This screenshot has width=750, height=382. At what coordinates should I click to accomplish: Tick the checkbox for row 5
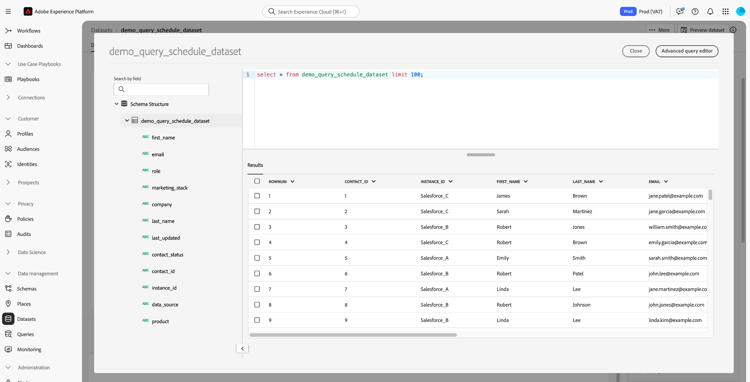[257, 258]
